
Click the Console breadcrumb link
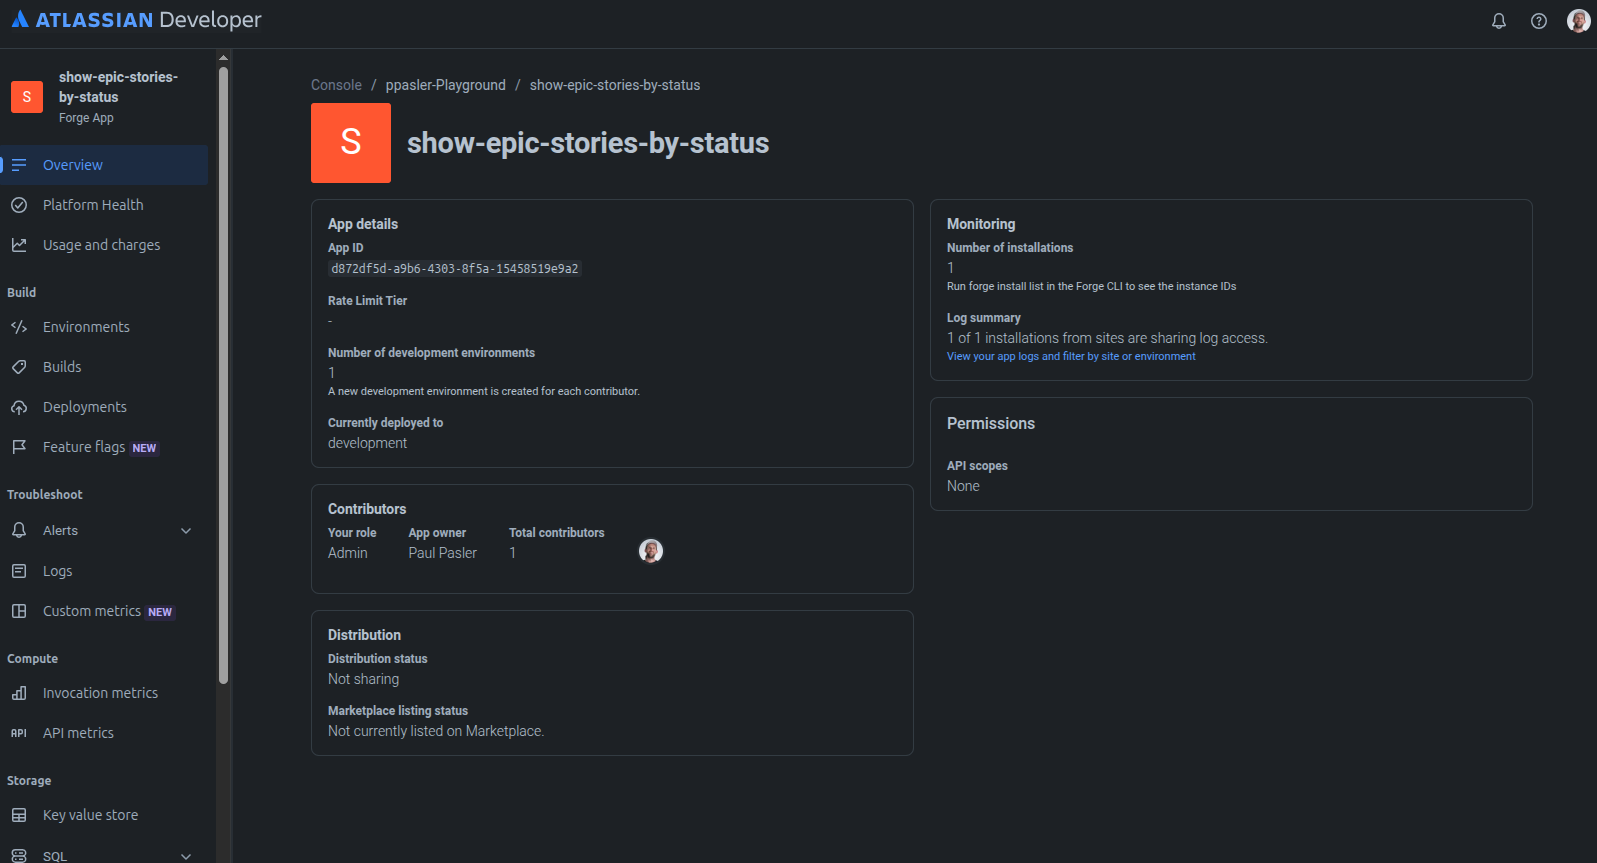(x=336, y=85)
